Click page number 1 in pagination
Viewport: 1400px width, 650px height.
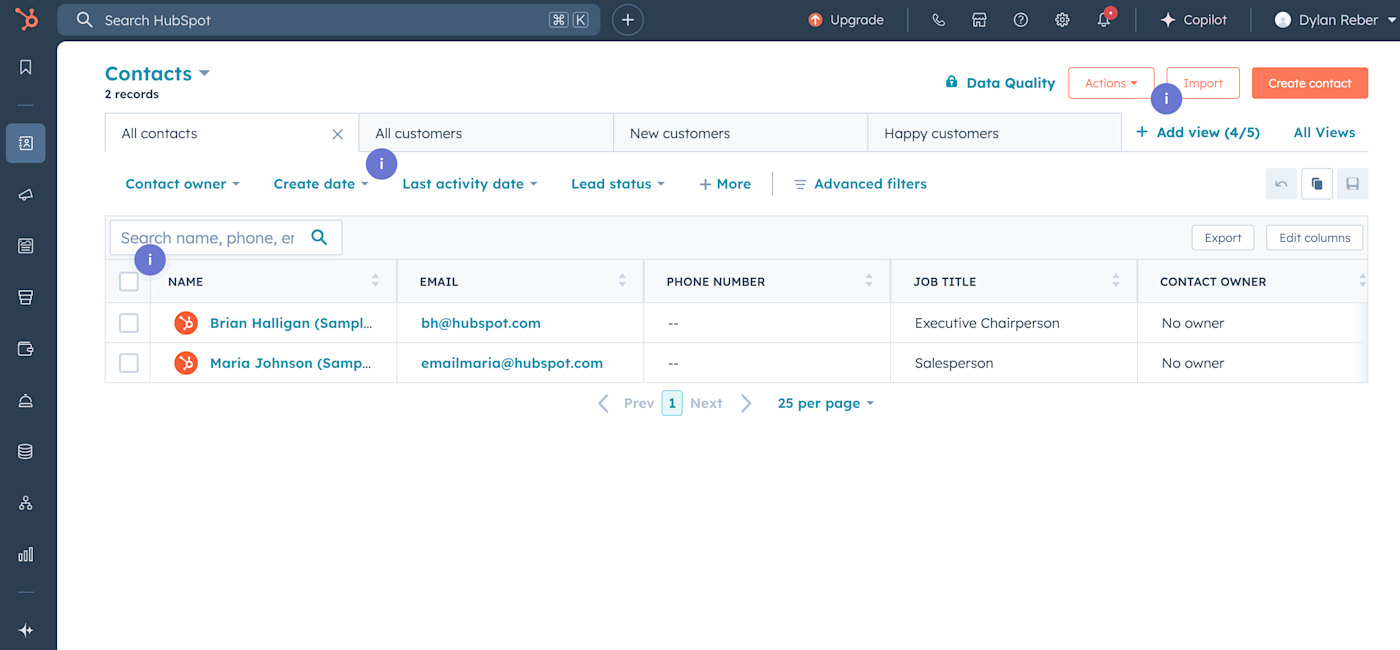tap(672, 403)
